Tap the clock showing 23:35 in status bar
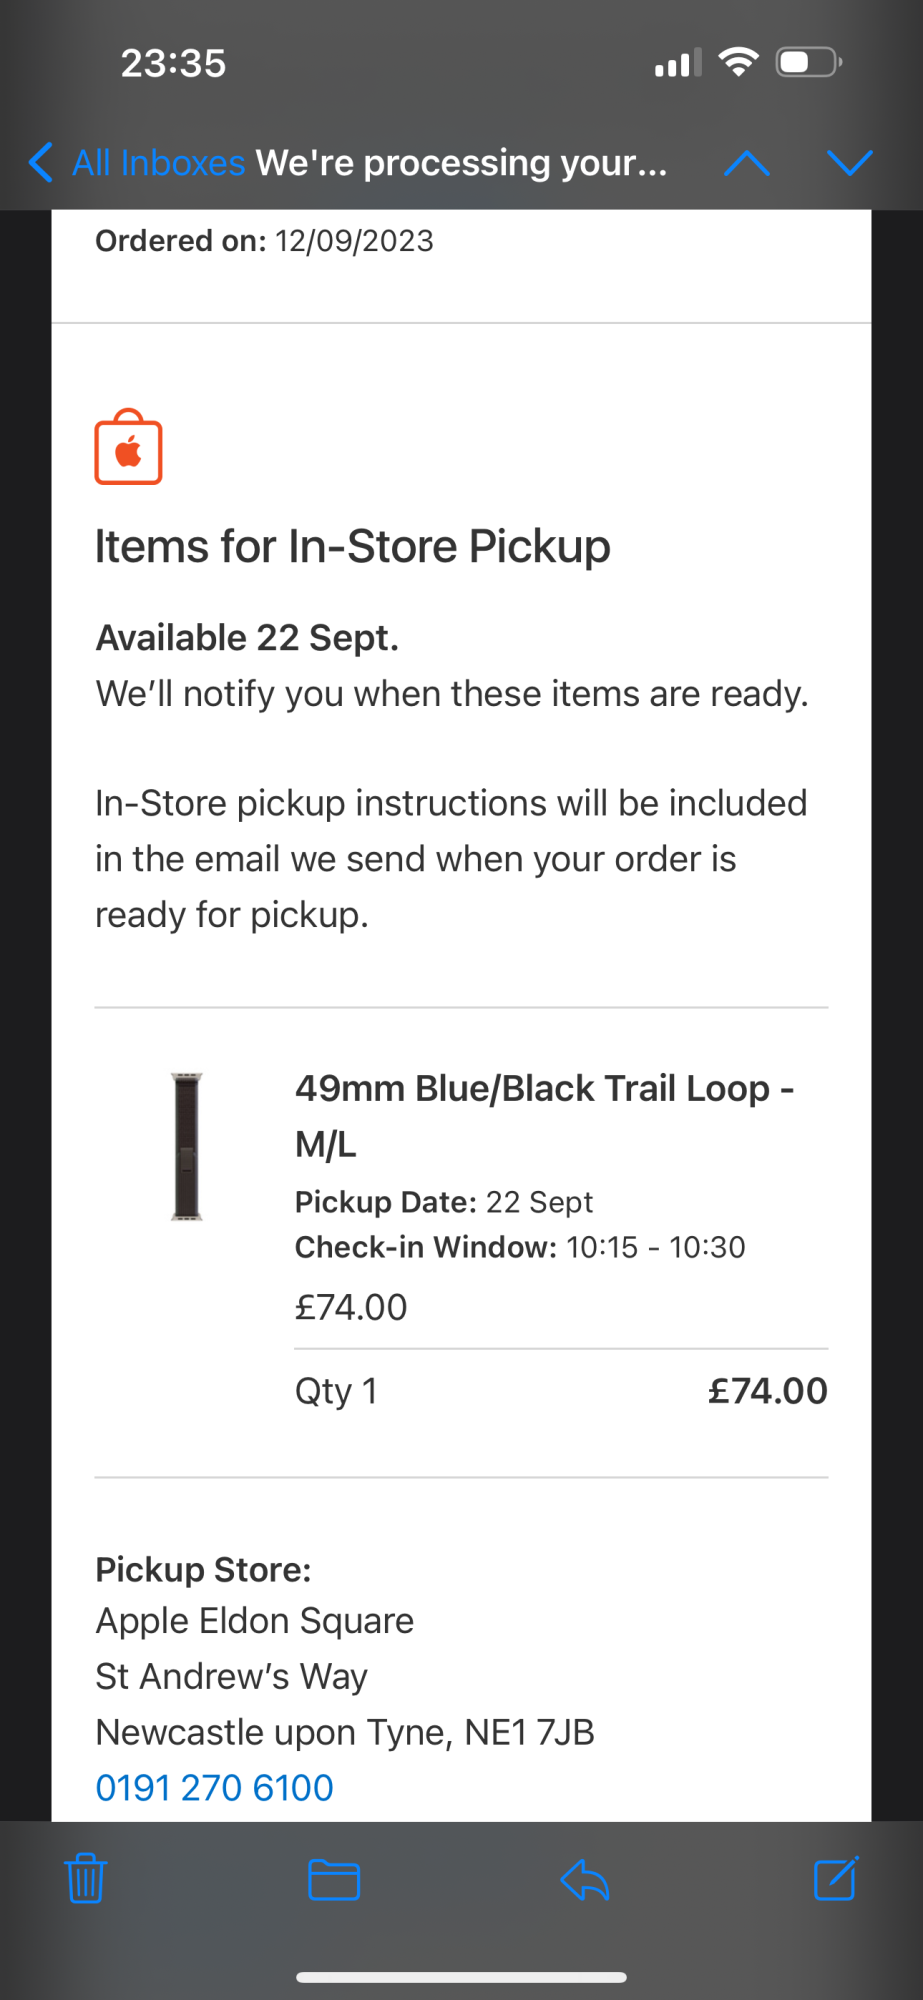This screenshot has height=2000, width=923. pos(173,63)
